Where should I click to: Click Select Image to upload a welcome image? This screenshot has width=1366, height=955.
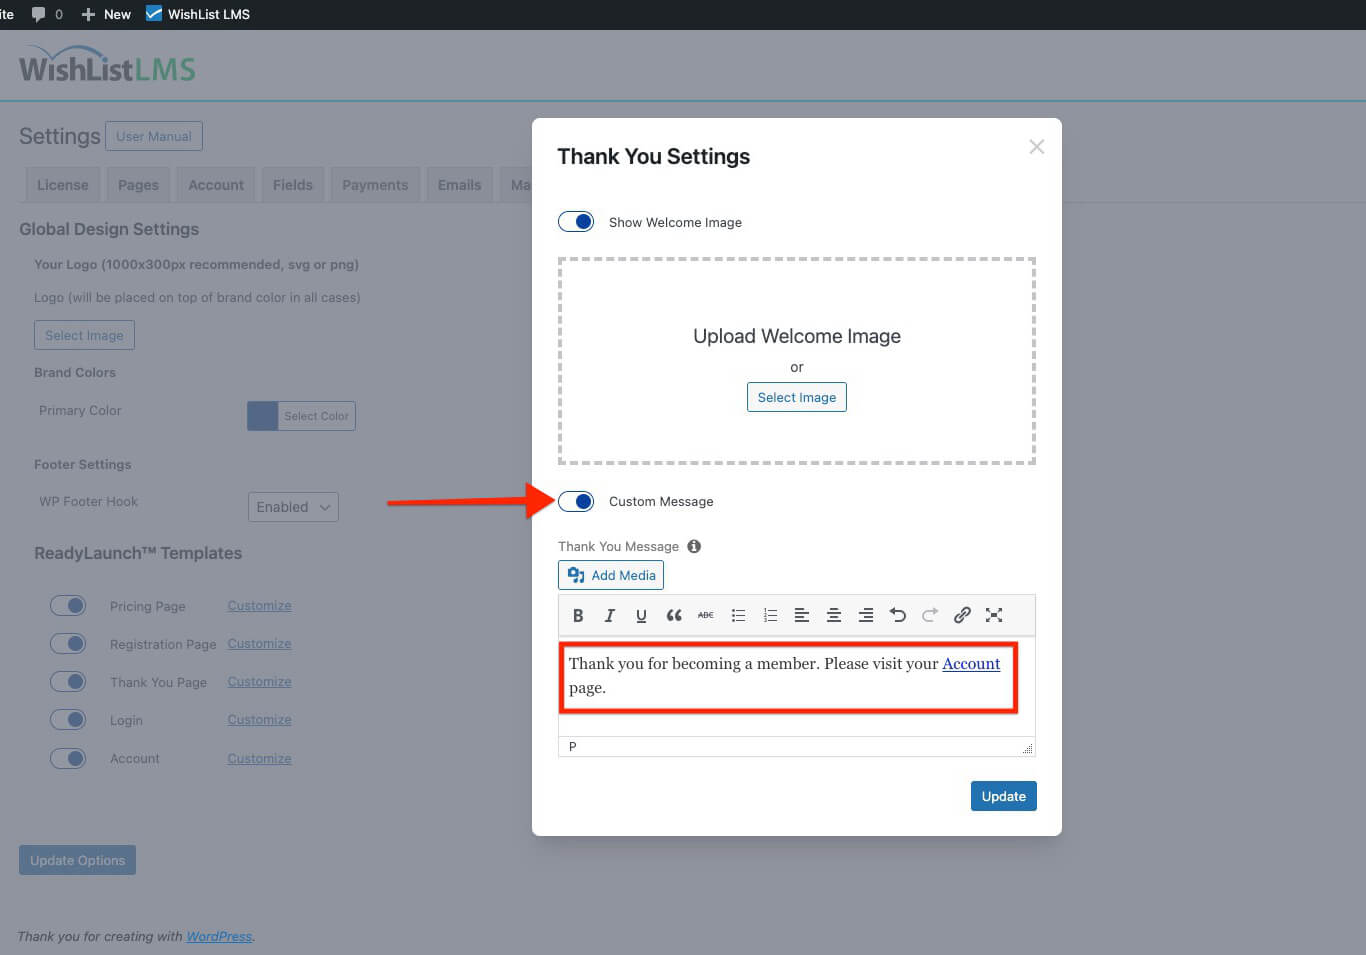point(796,397)
